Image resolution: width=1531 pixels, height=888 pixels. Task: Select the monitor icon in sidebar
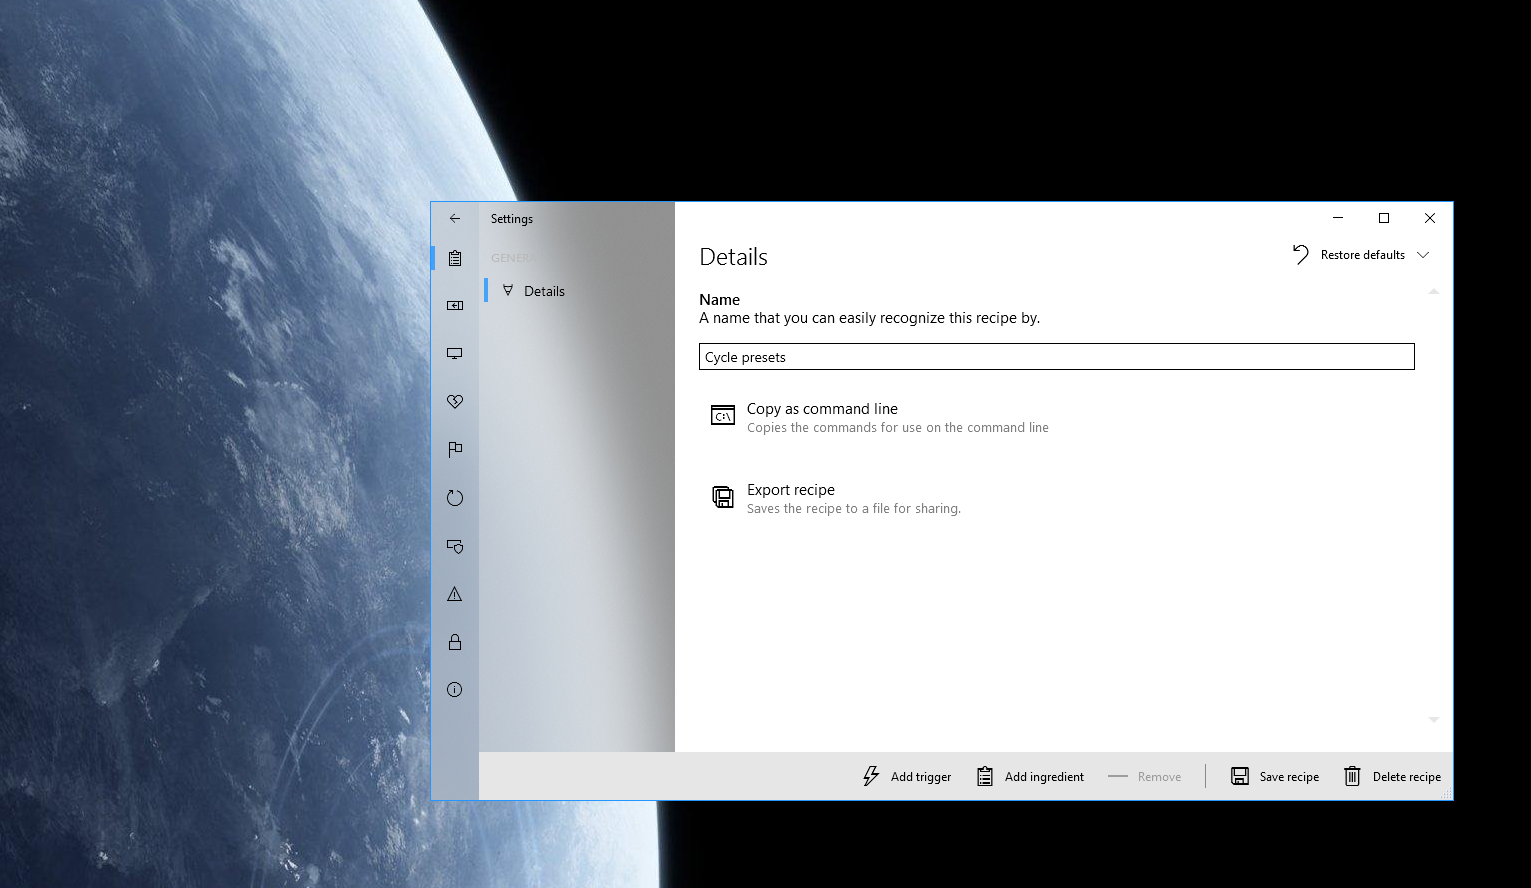pos(455,353)
